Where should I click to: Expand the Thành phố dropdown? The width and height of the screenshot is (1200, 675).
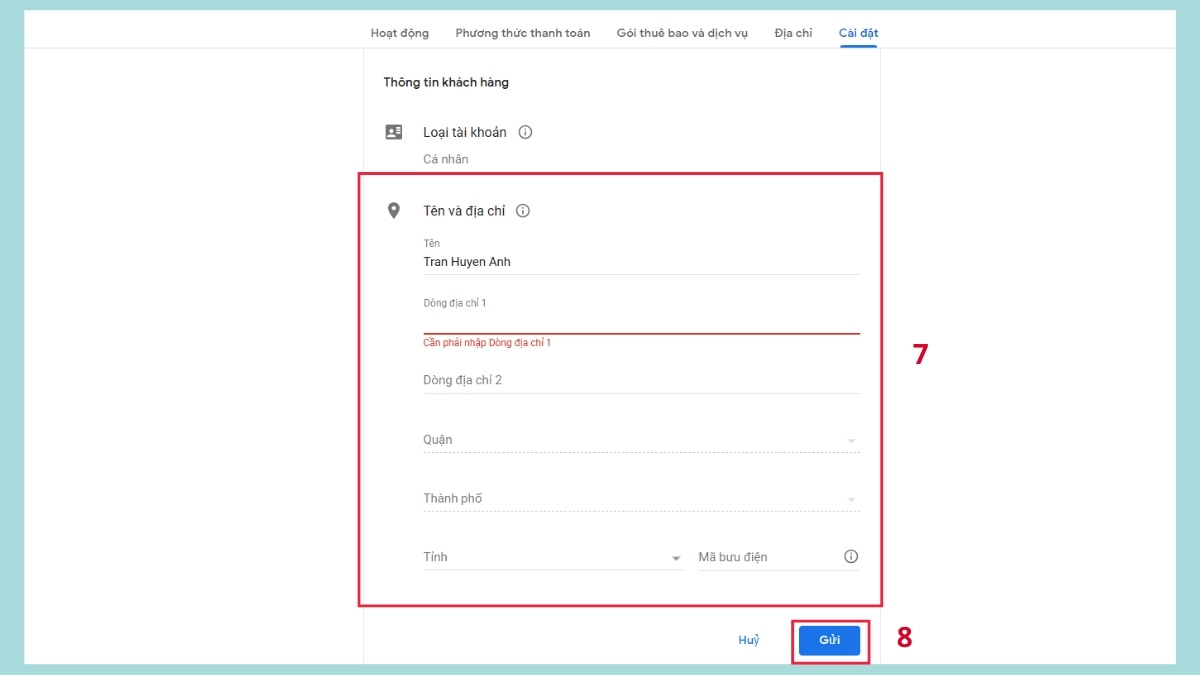[x=641, y=499]
